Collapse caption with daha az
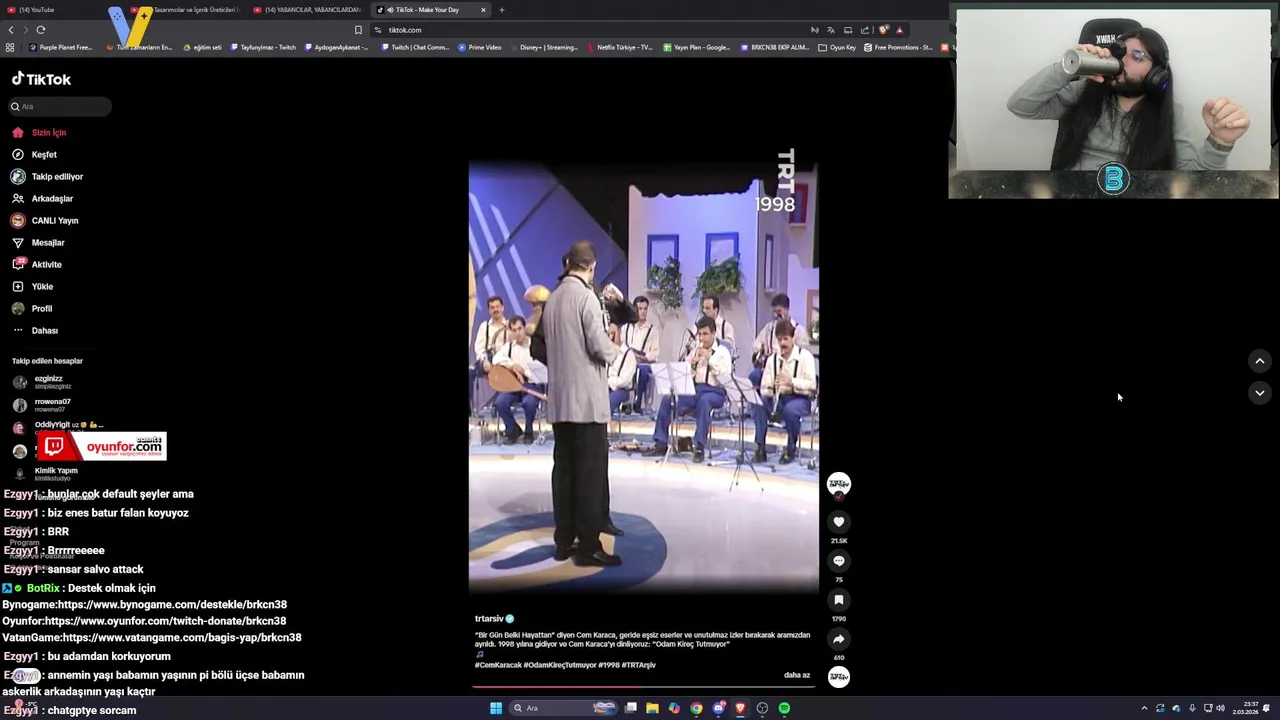 [797, 675]
